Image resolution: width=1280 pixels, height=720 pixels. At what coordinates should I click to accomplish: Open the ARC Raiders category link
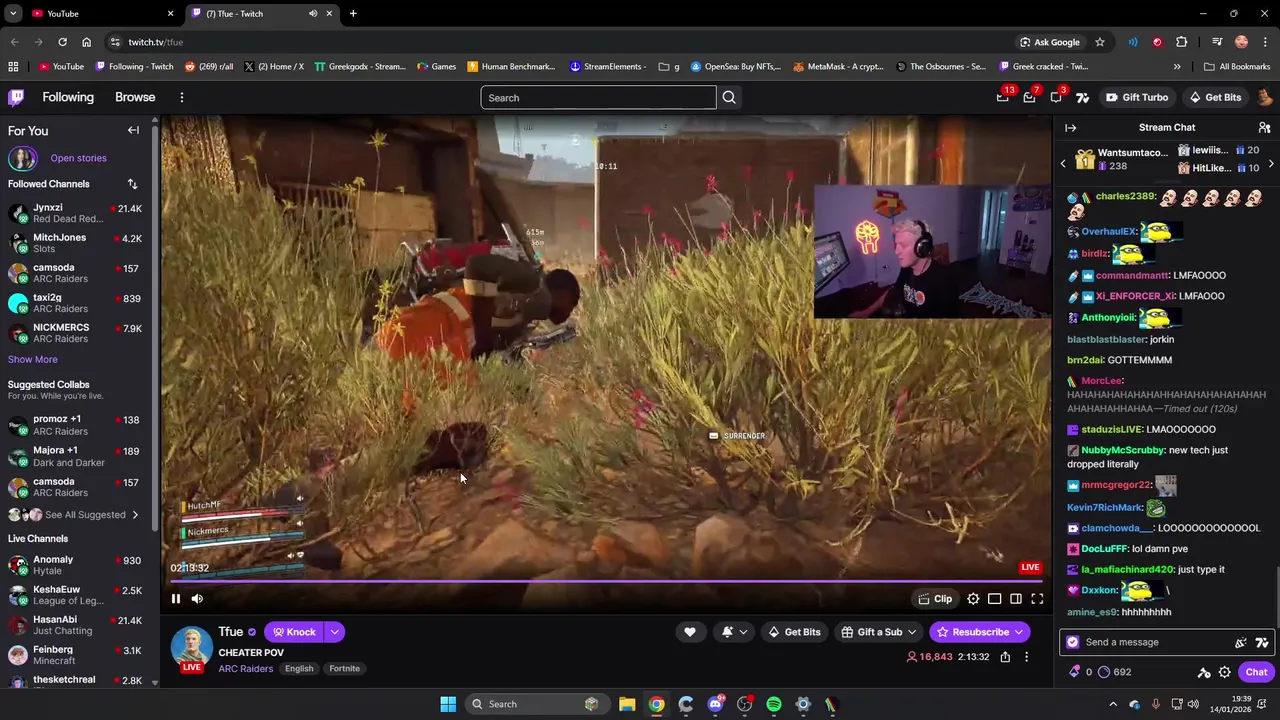pos(246,669)
